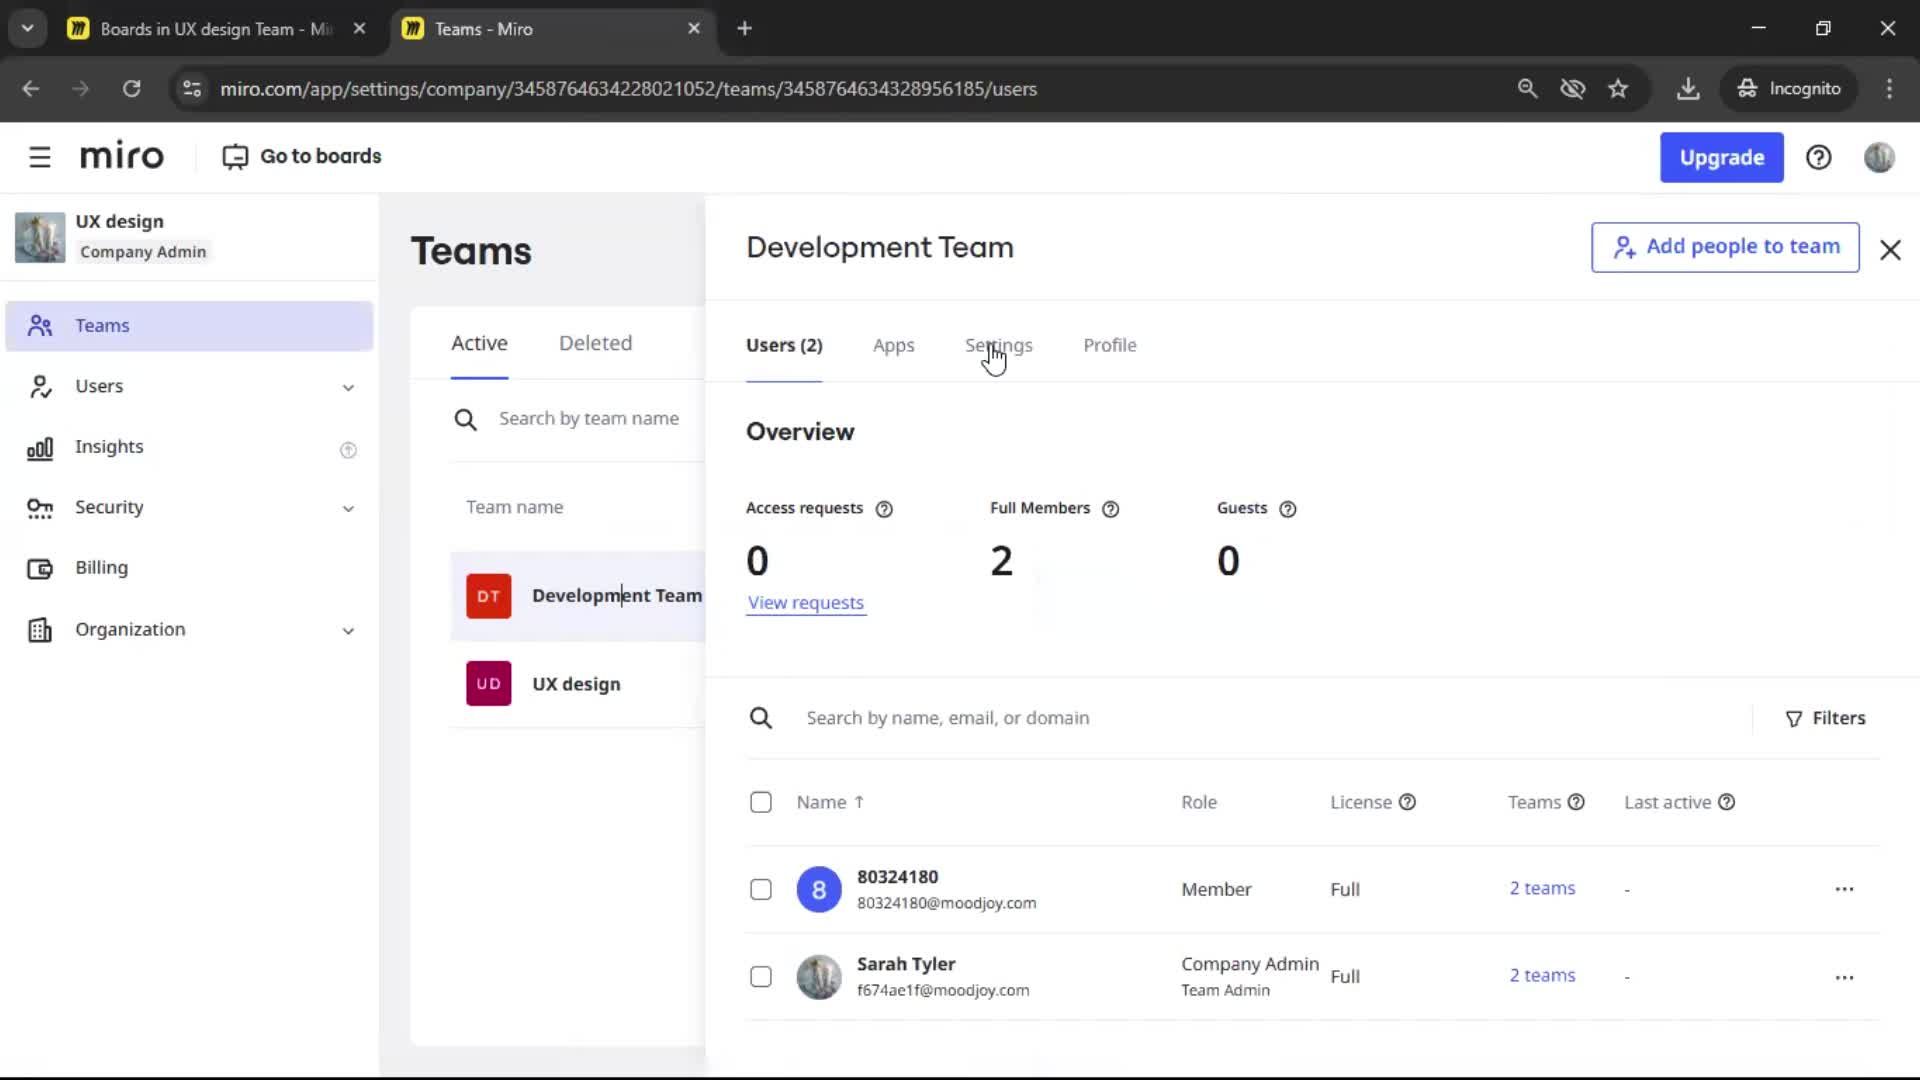Click the Company Admin role text
1920x1080 pixels.
[1250, 964]
